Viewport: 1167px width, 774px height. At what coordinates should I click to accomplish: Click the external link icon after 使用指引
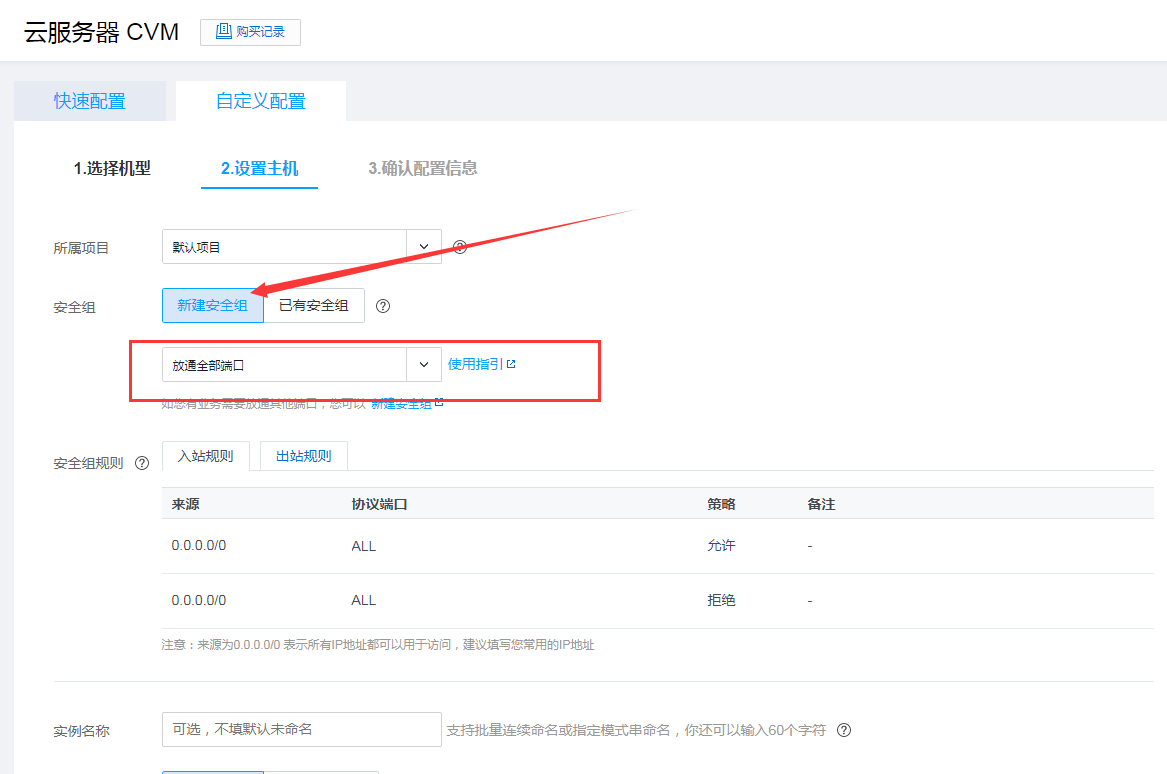[x=511, y=364]
